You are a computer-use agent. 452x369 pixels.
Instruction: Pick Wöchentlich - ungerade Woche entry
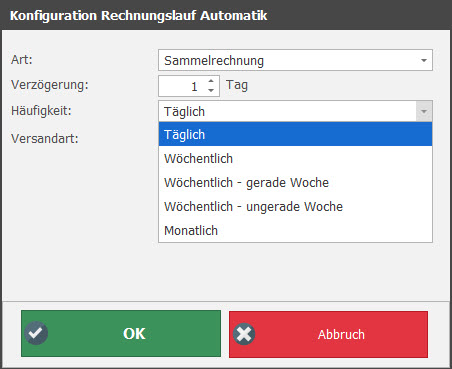295,206
